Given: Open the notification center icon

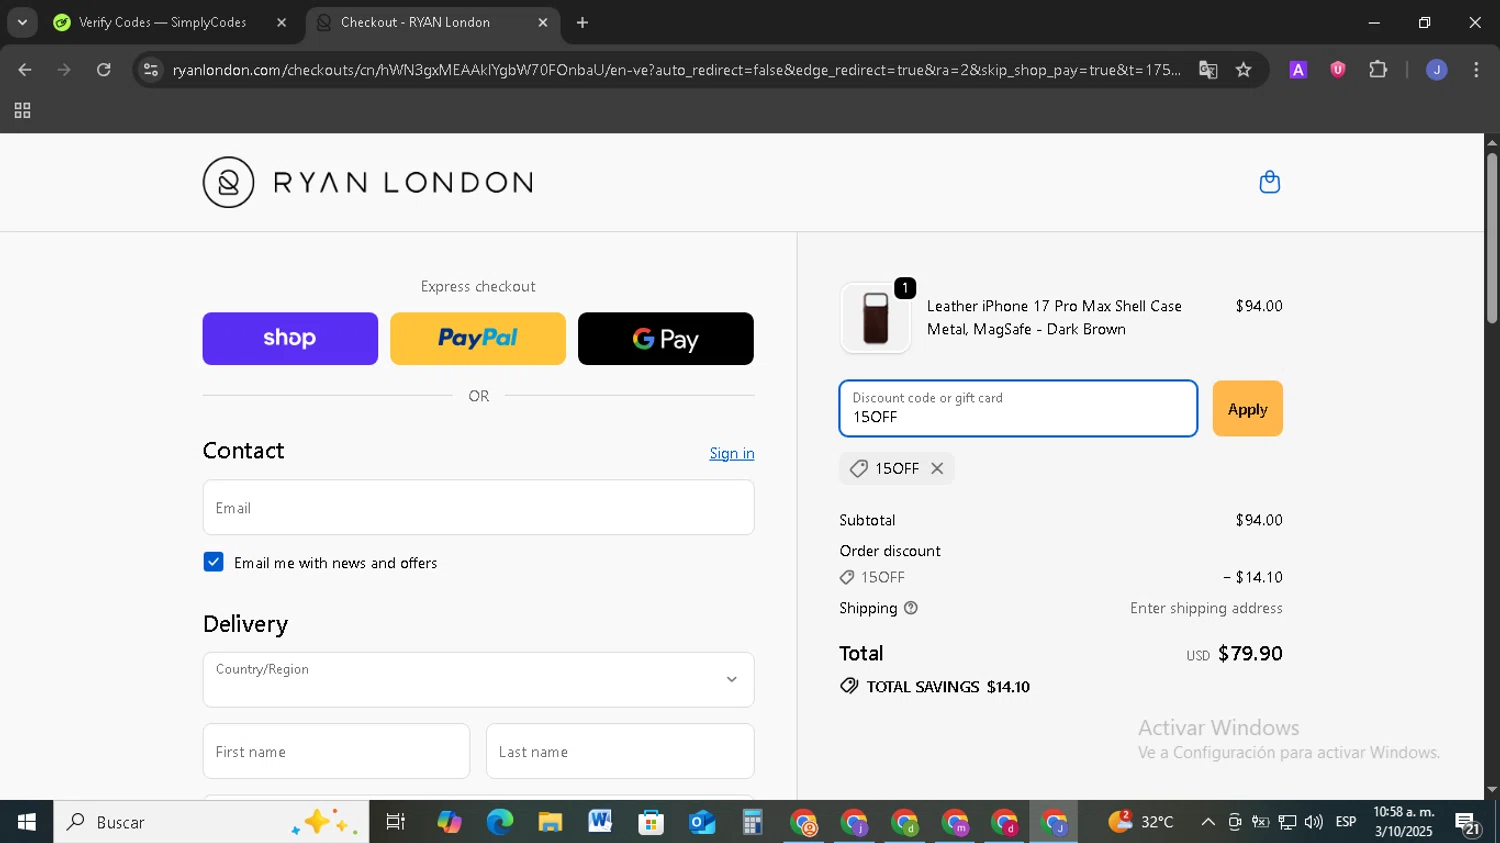Looking at the screenshot, I should tap(1468, 823).
